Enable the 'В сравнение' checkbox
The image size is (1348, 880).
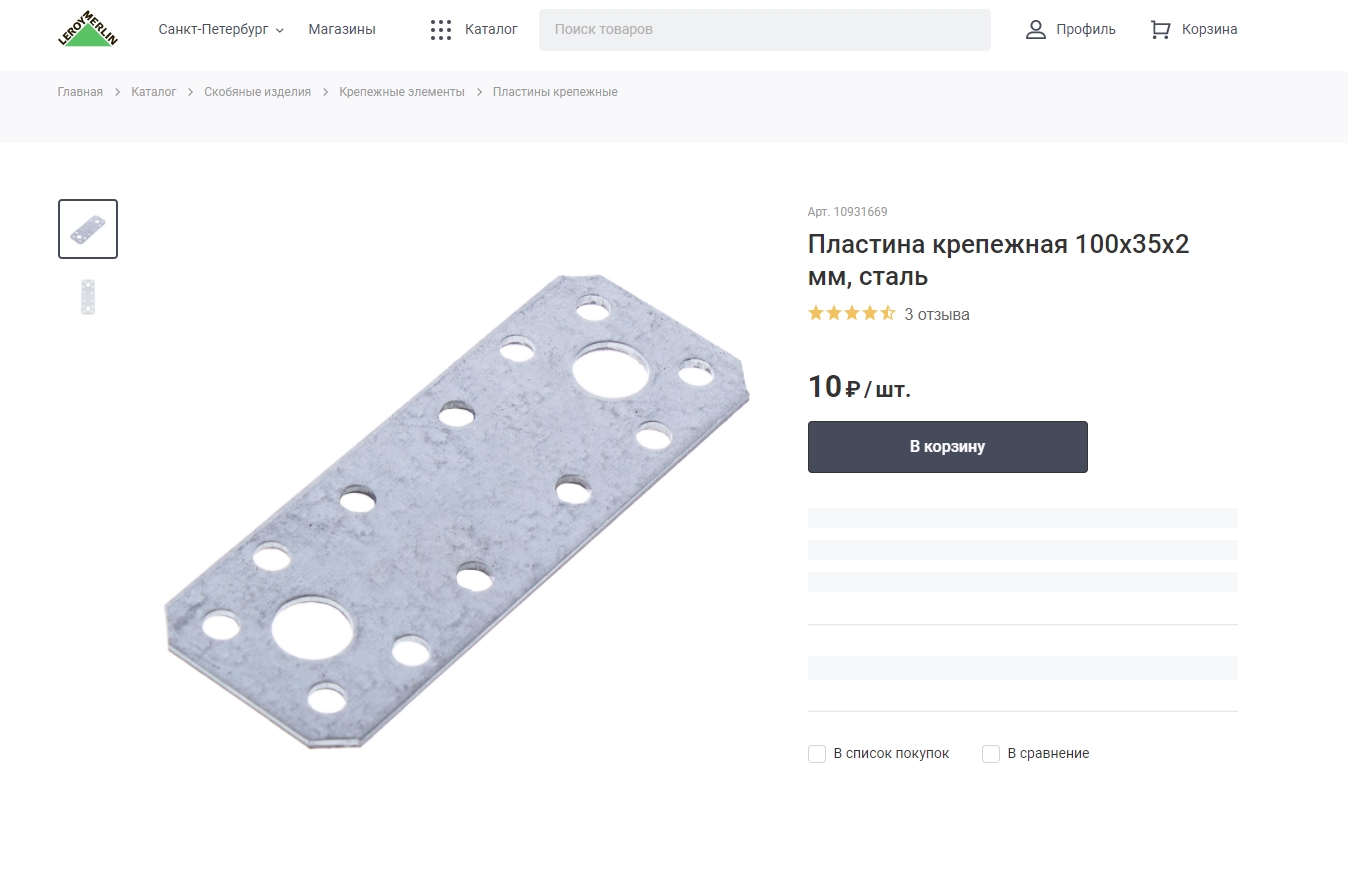click(991, 754)
